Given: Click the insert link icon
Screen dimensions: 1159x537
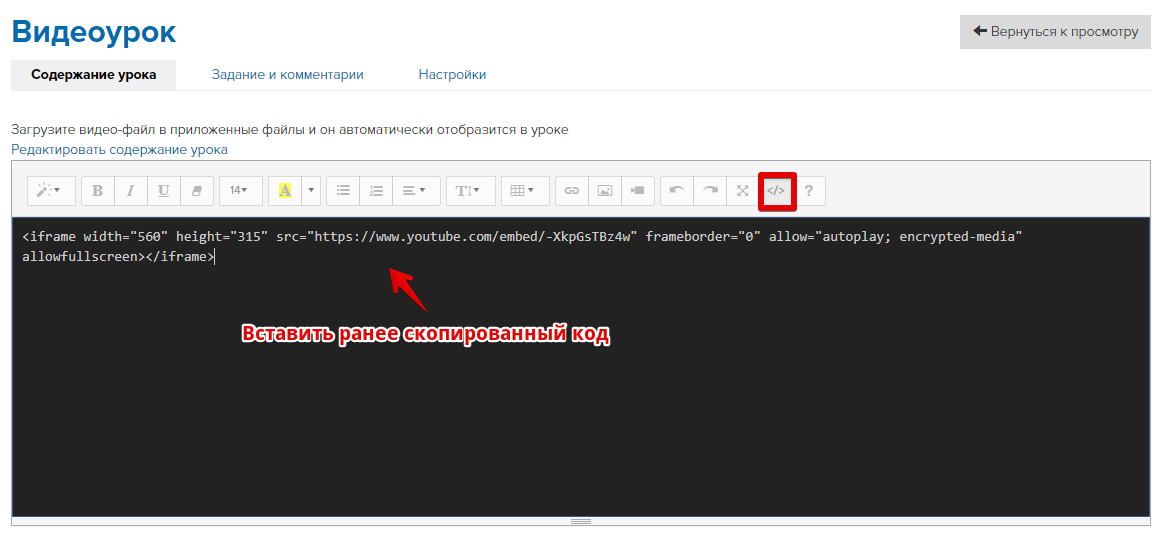Looking at the screenshot, I should [571, 191].
